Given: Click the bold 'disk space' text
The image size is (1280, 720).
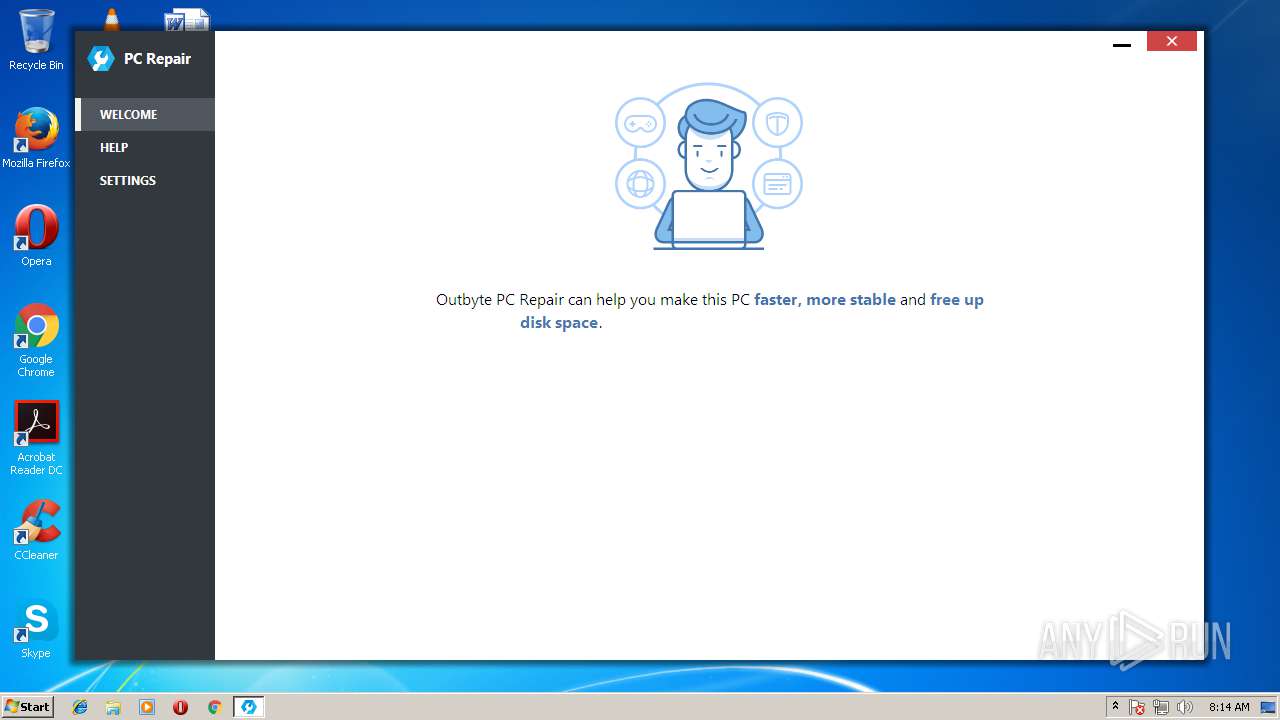Looking at the screenshot, I should (559, 322).
